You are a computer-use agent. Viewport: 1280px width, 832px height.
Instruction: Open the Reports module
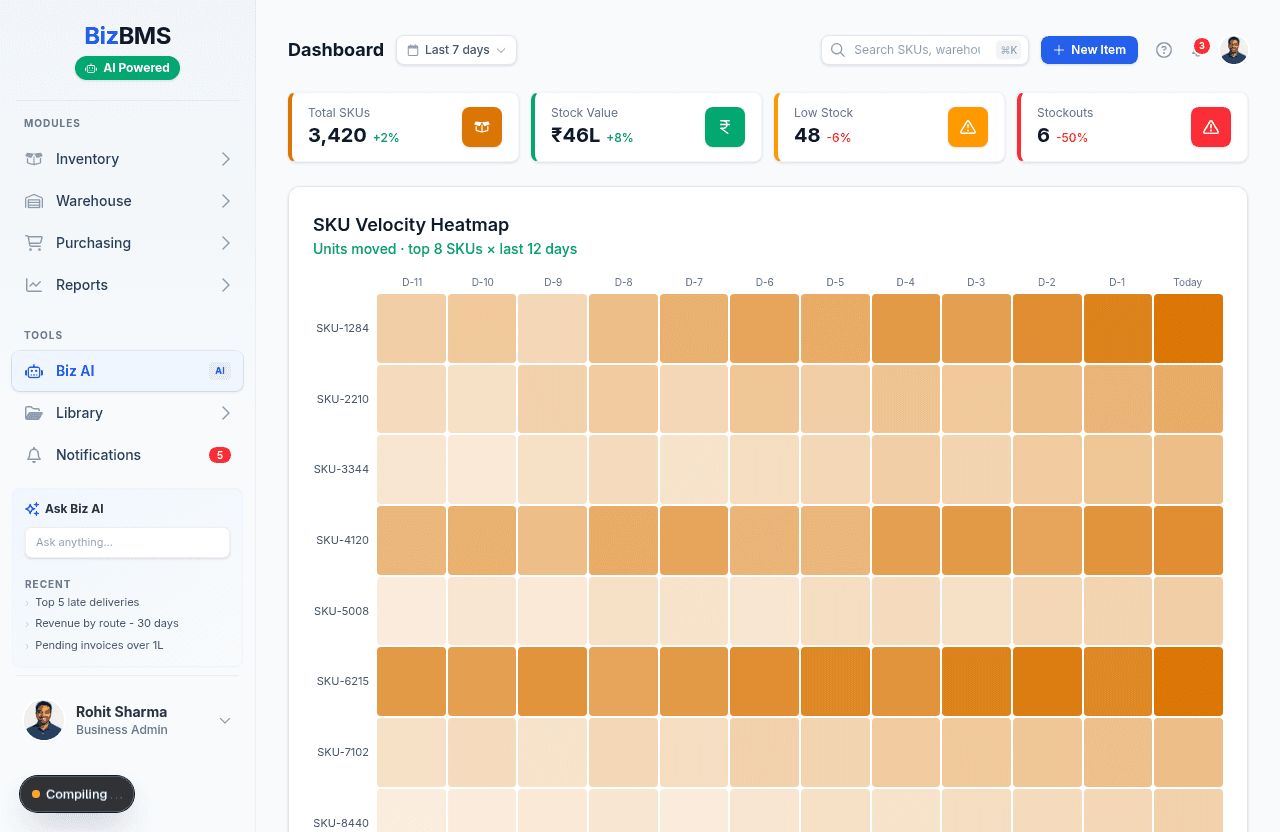pyautogui.click(x=82, y=285)
